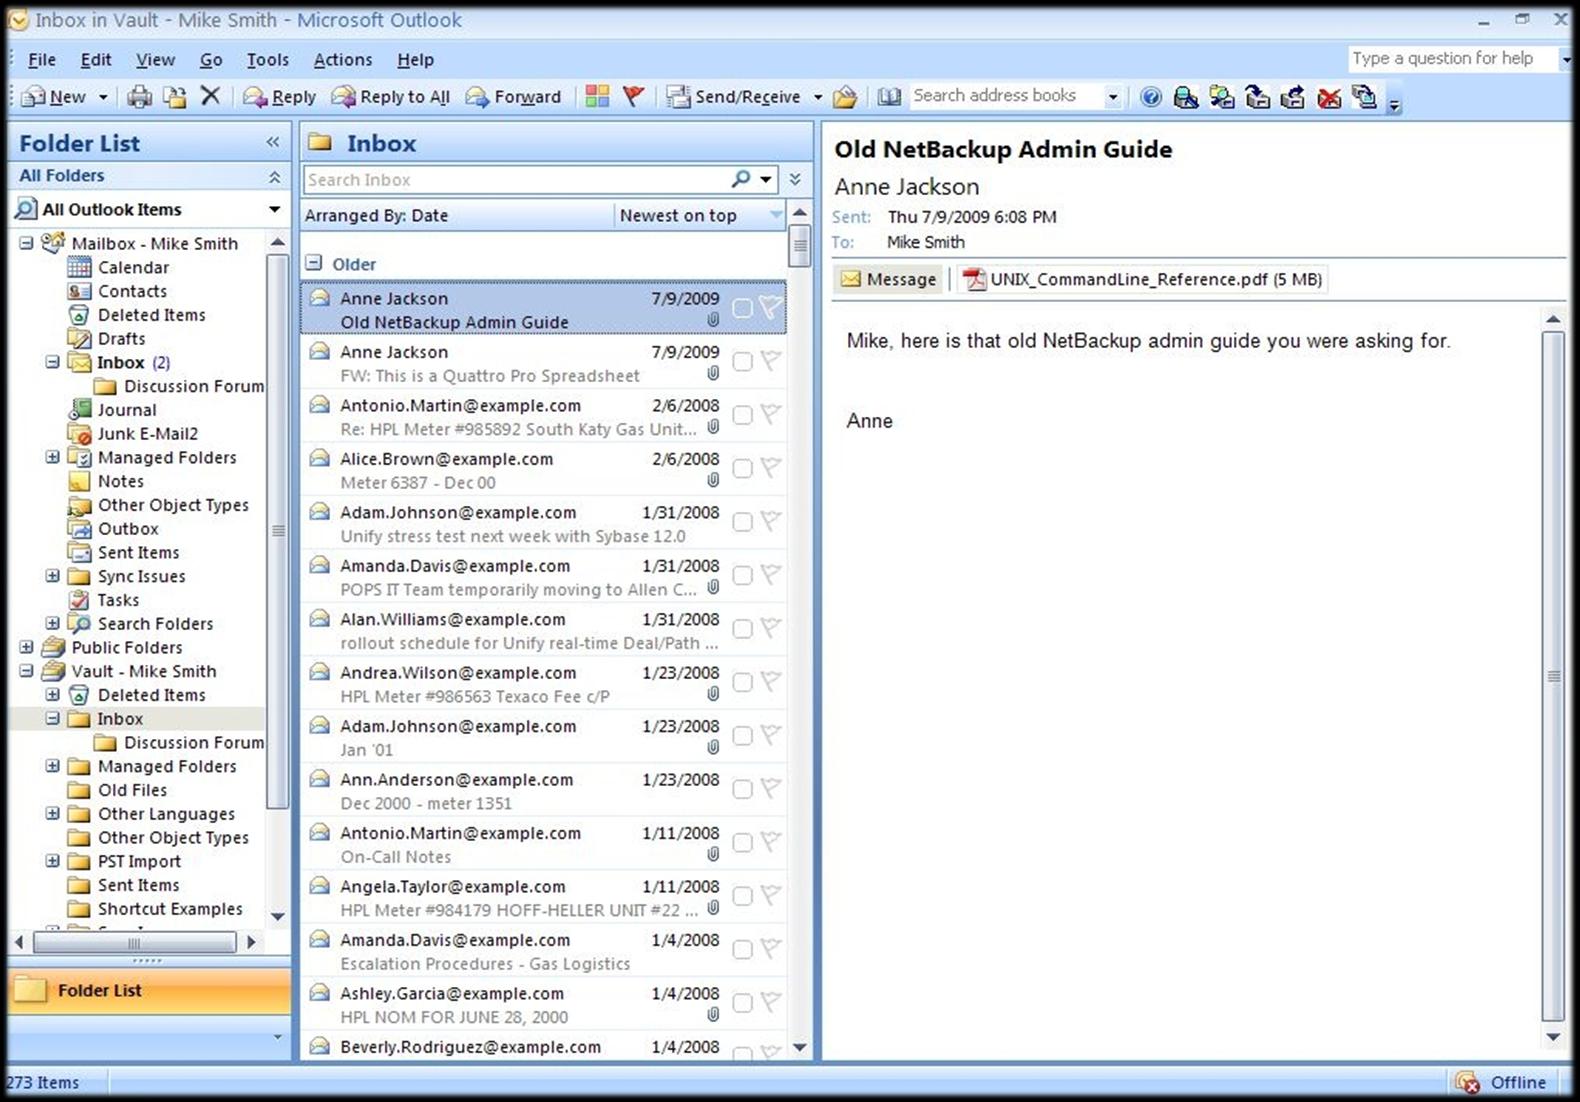Expand the PST Import folder
Viewport: 1580px width, 1102px height.
point(53,861)
